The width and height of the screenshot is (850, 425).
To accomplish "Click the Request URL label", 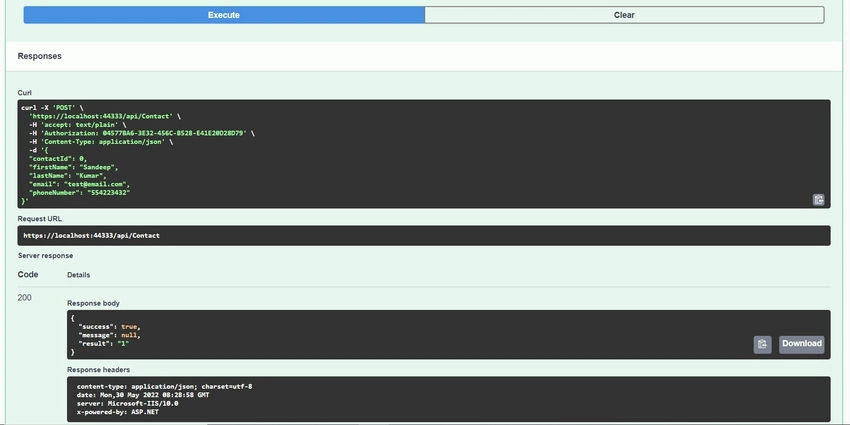I will pos(40,218).
